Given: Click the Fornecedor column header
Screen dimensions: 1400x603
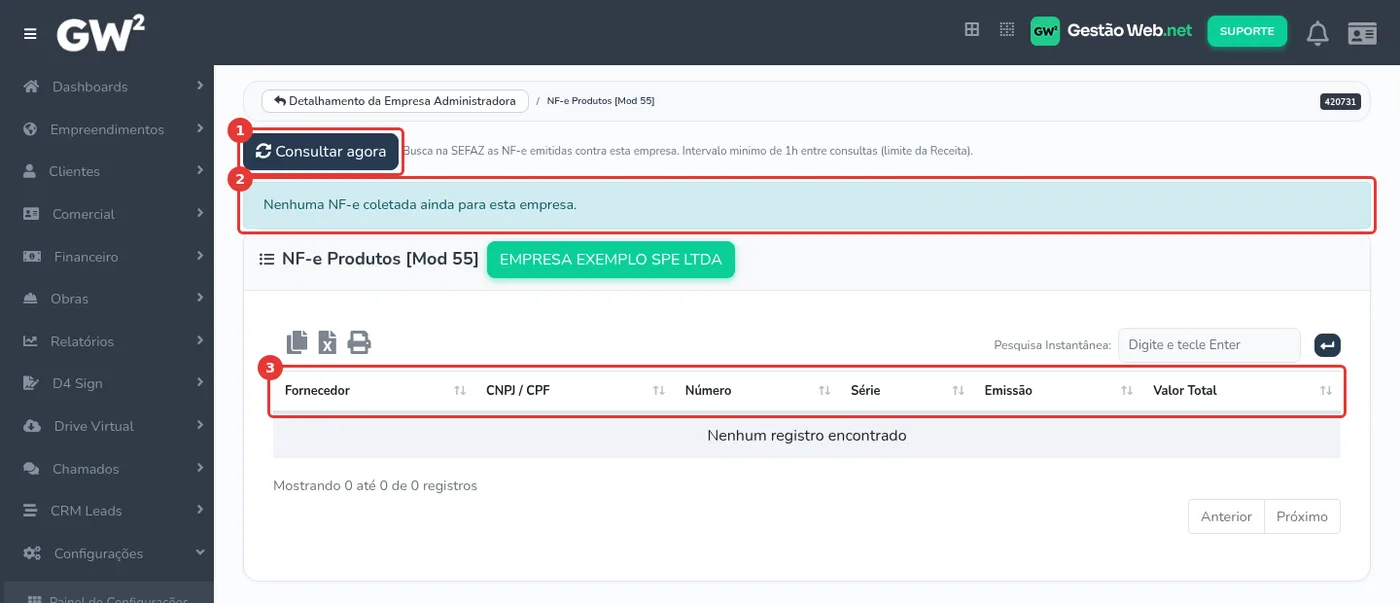Looking at the screenshot, I should (372, 391).
